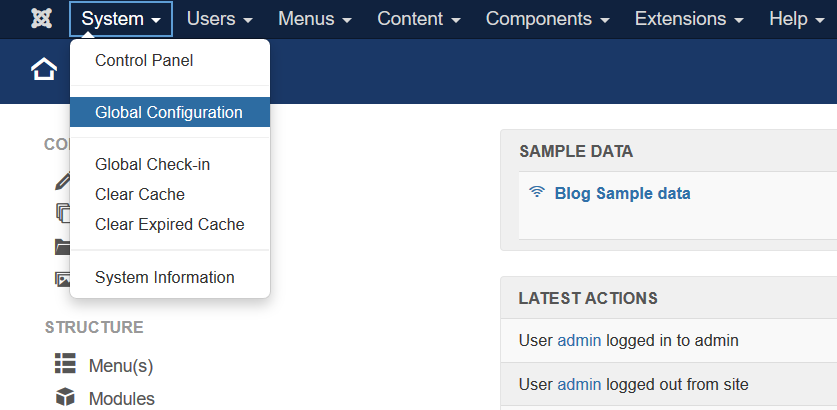The height and width of the screenshot is (410, 837).
Task: Open the Blog Sample data link
Action: pos(622,193)
